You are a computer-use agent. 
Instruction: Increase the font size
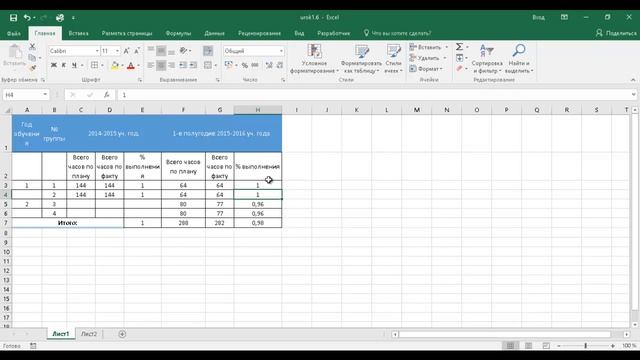127,51
